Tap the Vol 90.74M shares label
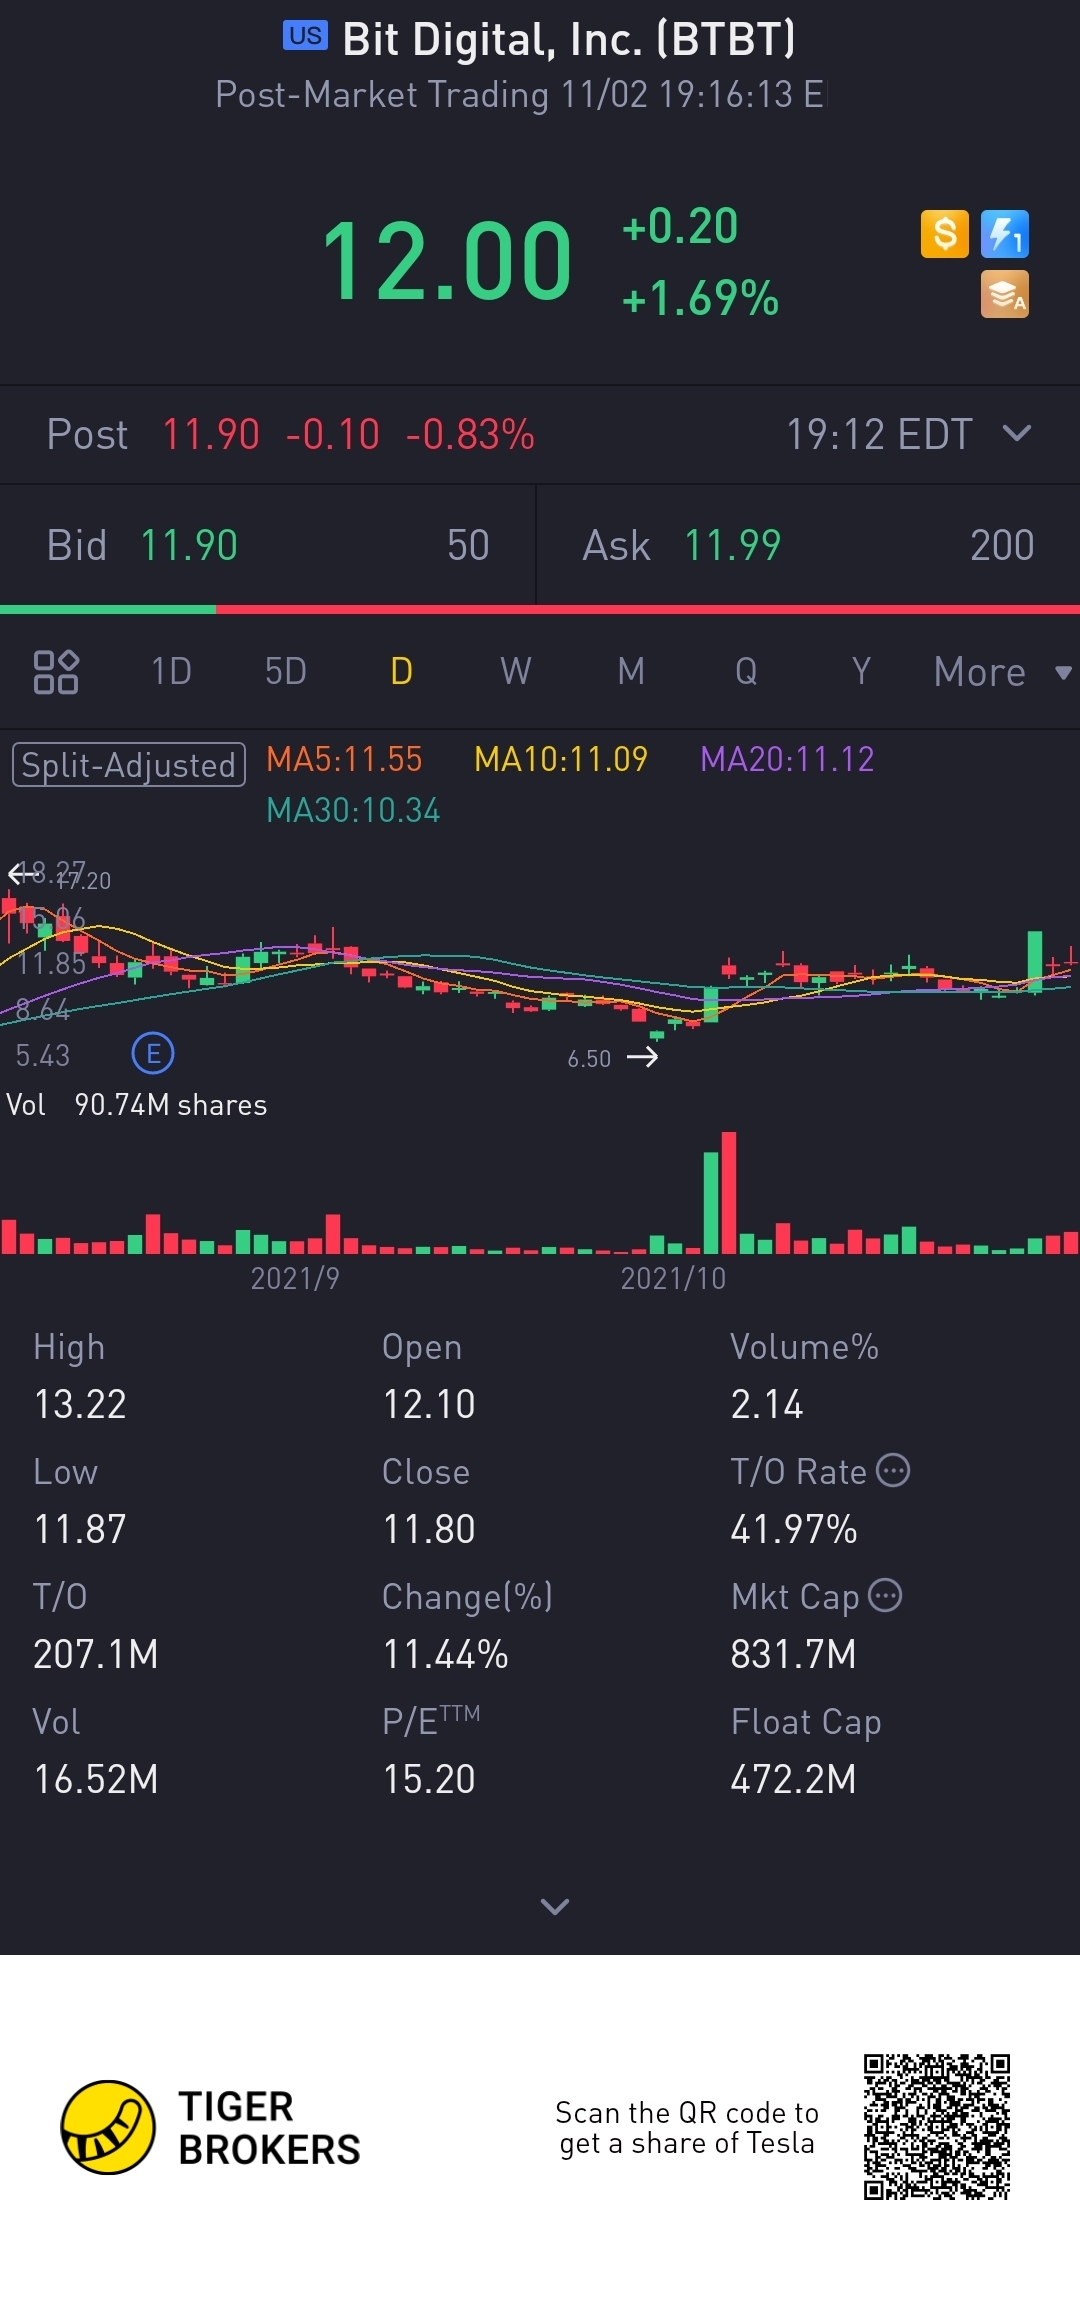Image resolution: width=1080 pixels, height=2300 pixels. [137, 1105]
